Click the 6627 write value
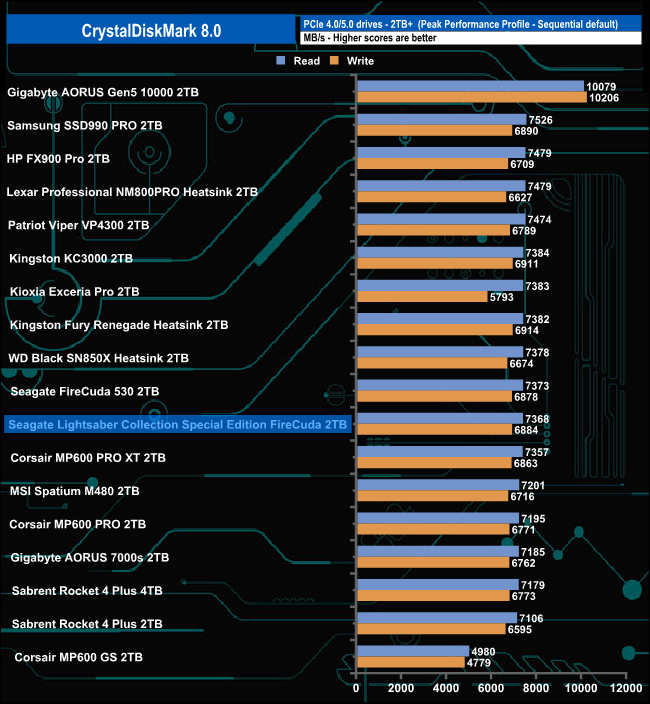650x704 pixels. point(520,198)
